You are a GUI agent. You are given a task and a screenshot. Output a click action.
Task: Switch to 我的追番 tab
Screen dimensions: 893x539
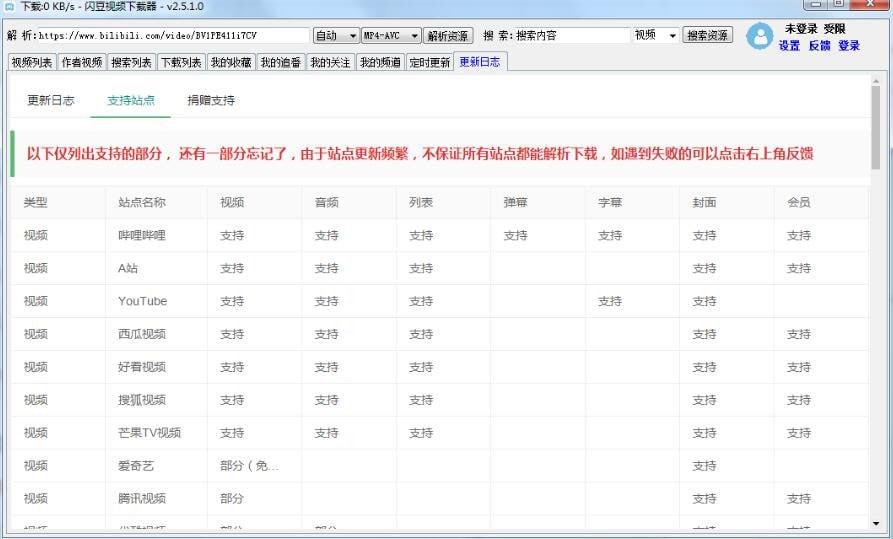[x=281, y=62]
